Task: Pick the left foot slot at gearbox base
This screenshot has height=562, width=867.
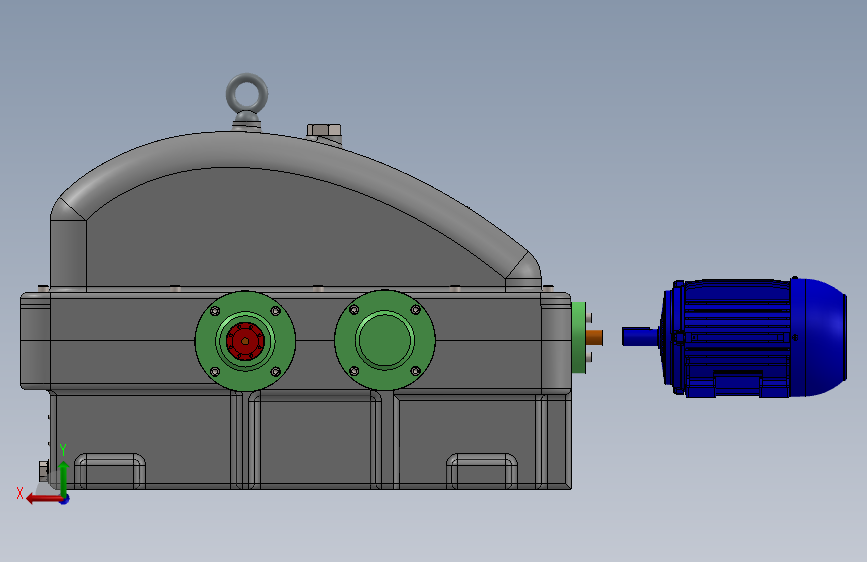Action: point(110,471)
